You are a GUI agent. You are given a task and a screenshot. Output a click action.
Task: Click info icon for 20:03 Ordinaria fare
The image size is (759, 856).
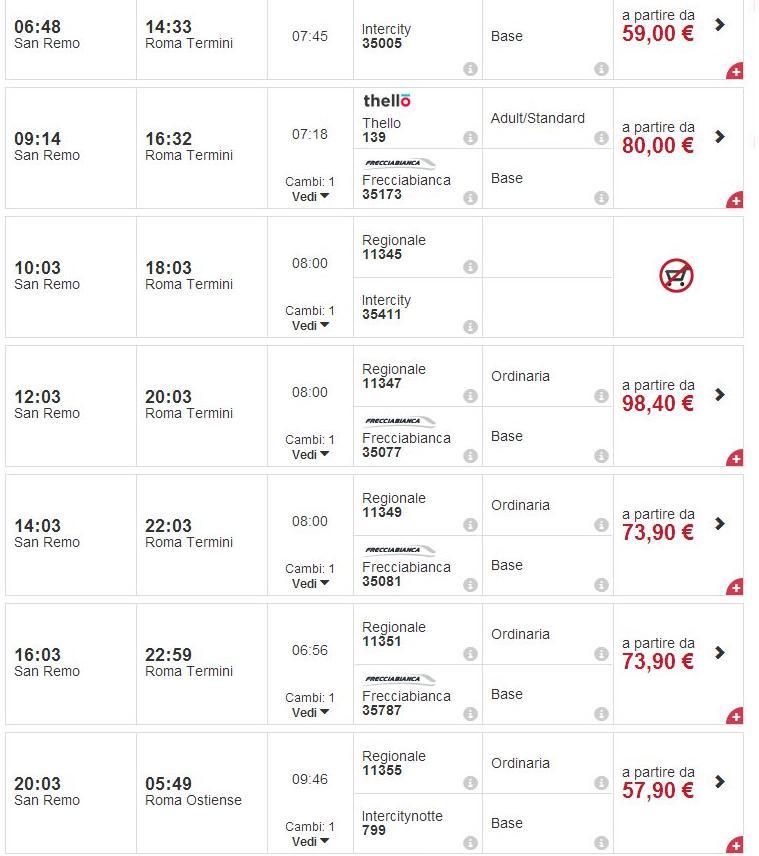[x=601, y=783]
